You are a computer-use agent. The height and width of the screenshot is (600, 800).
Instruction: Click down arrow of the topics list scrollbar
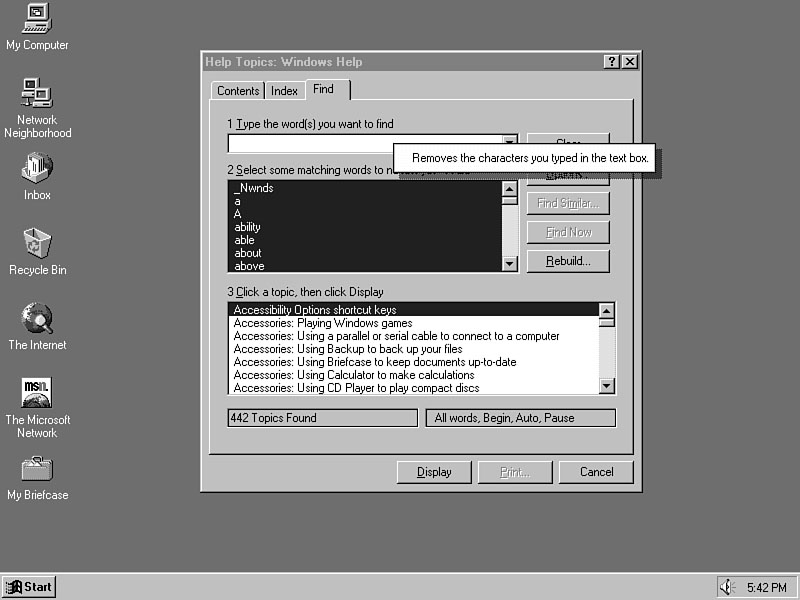(607, 386)
